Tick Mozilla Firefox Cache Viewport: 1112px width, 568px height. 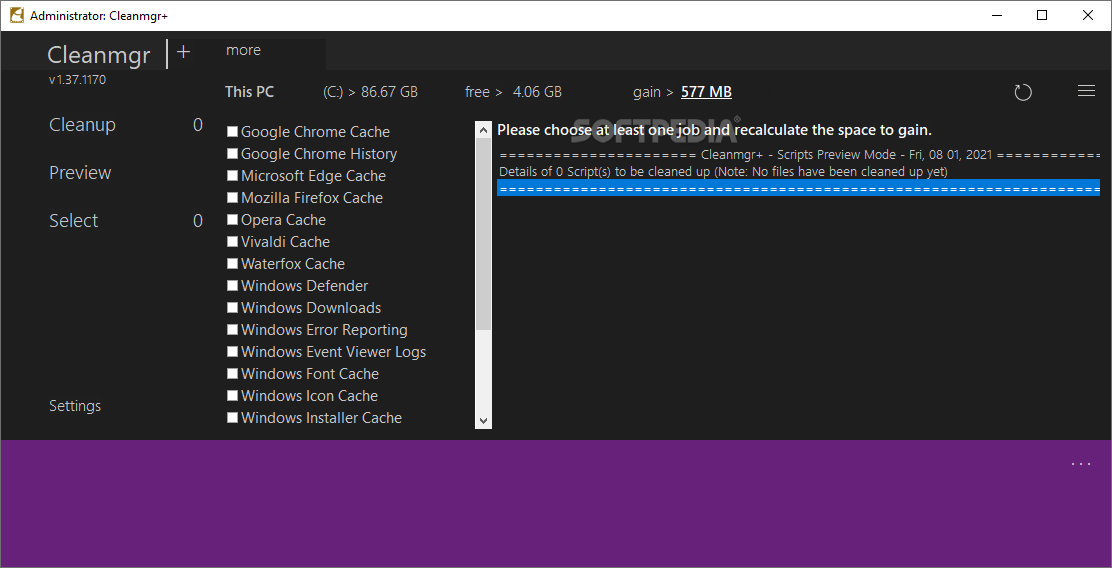pyautogui.click(x=232, y=197)
